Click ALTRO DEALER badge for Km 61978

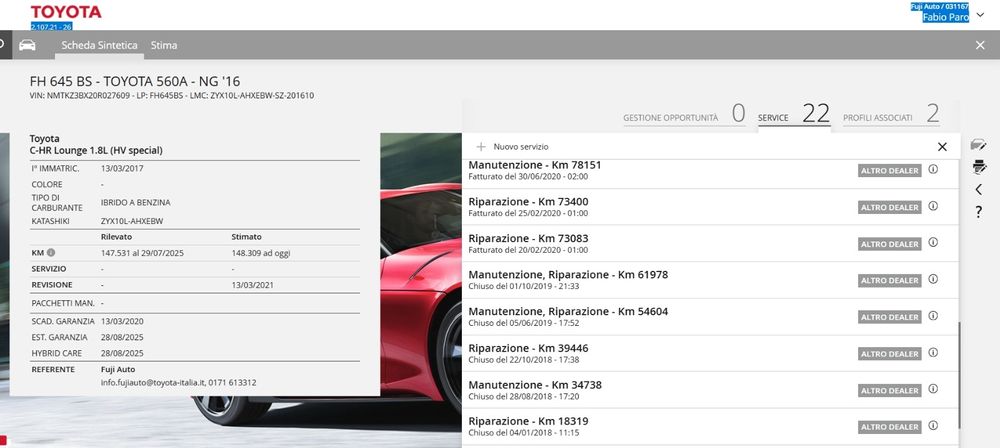(890, 280)
